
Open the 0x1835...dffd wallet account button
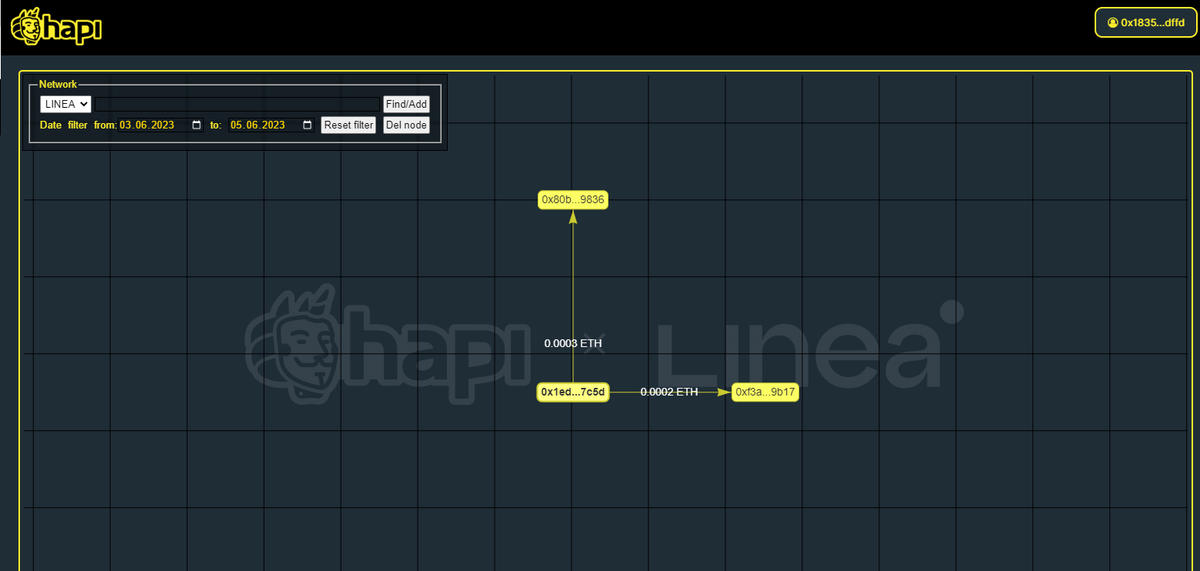tap(1144, 22)
